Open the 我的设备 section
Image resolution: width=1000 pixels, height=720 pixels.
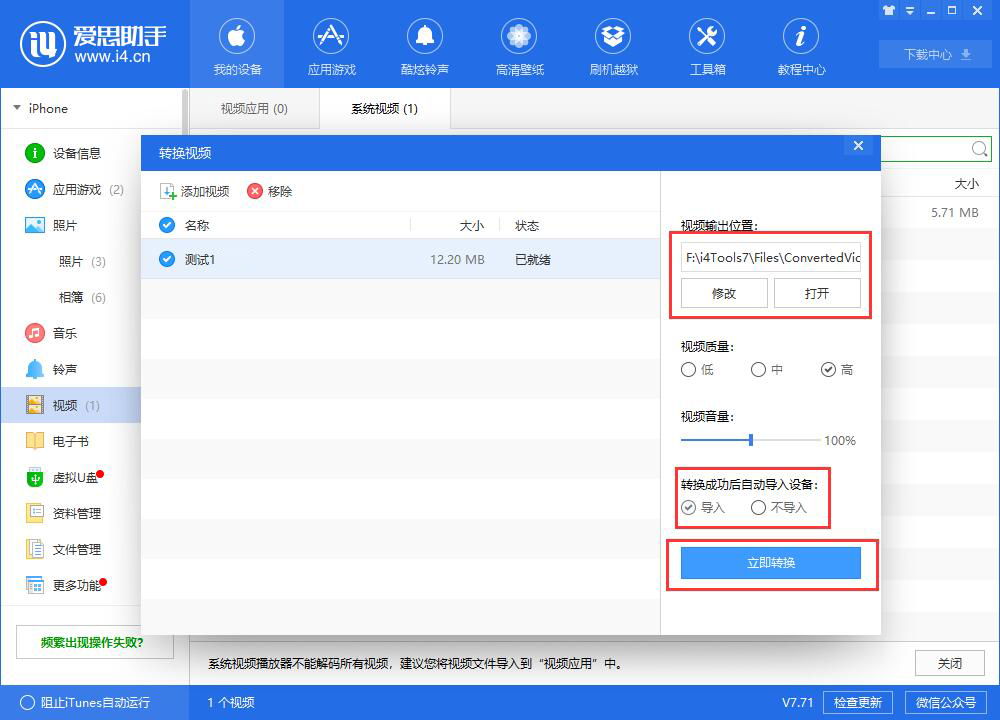tap(236, 44)
